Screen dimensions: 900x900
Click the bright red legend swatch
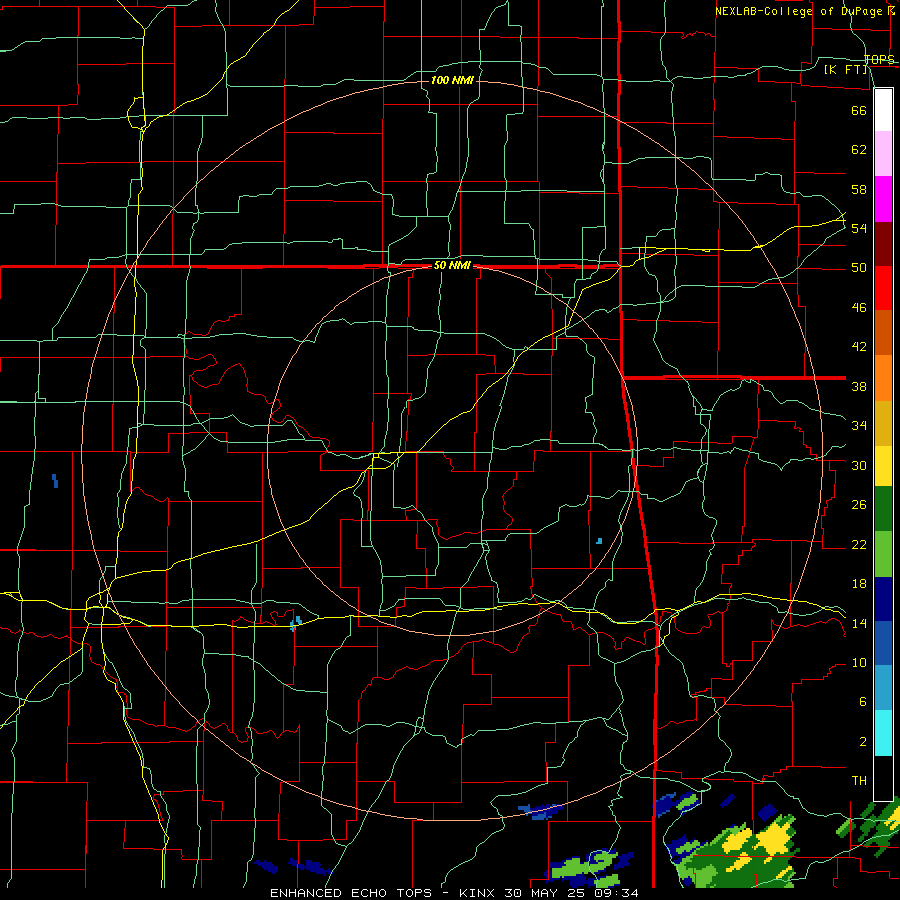883,288
